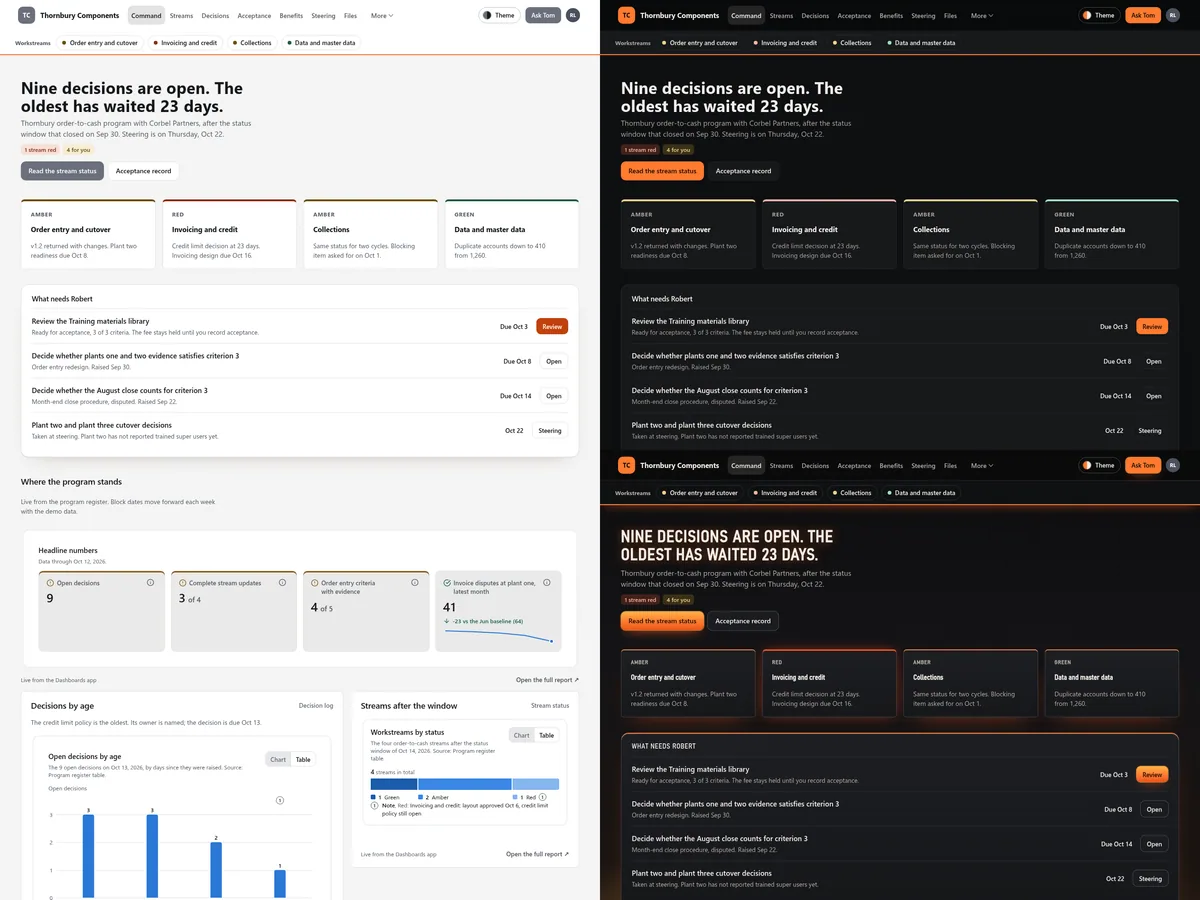The image size is (1200, 900).
Task: Toggle Theme in the light view
Action: click(499, 15)
